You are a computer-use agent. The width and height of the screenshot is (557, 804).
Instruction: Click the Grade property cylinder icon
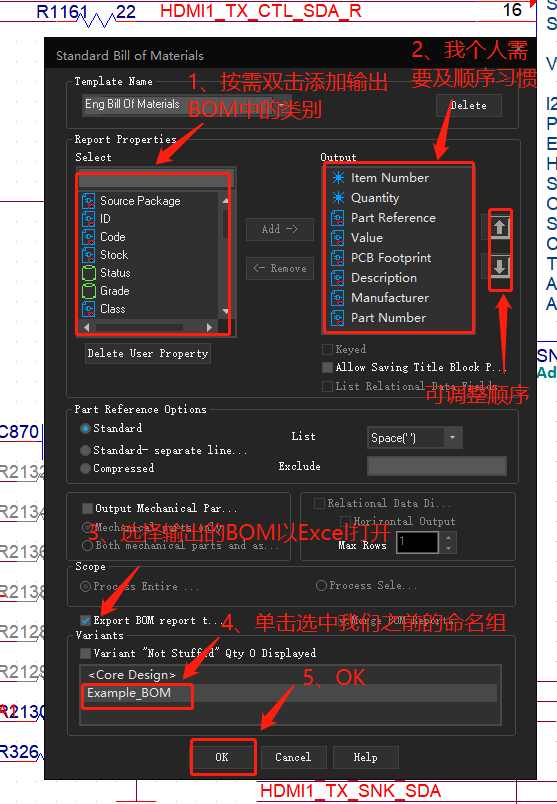pos(89,291)
